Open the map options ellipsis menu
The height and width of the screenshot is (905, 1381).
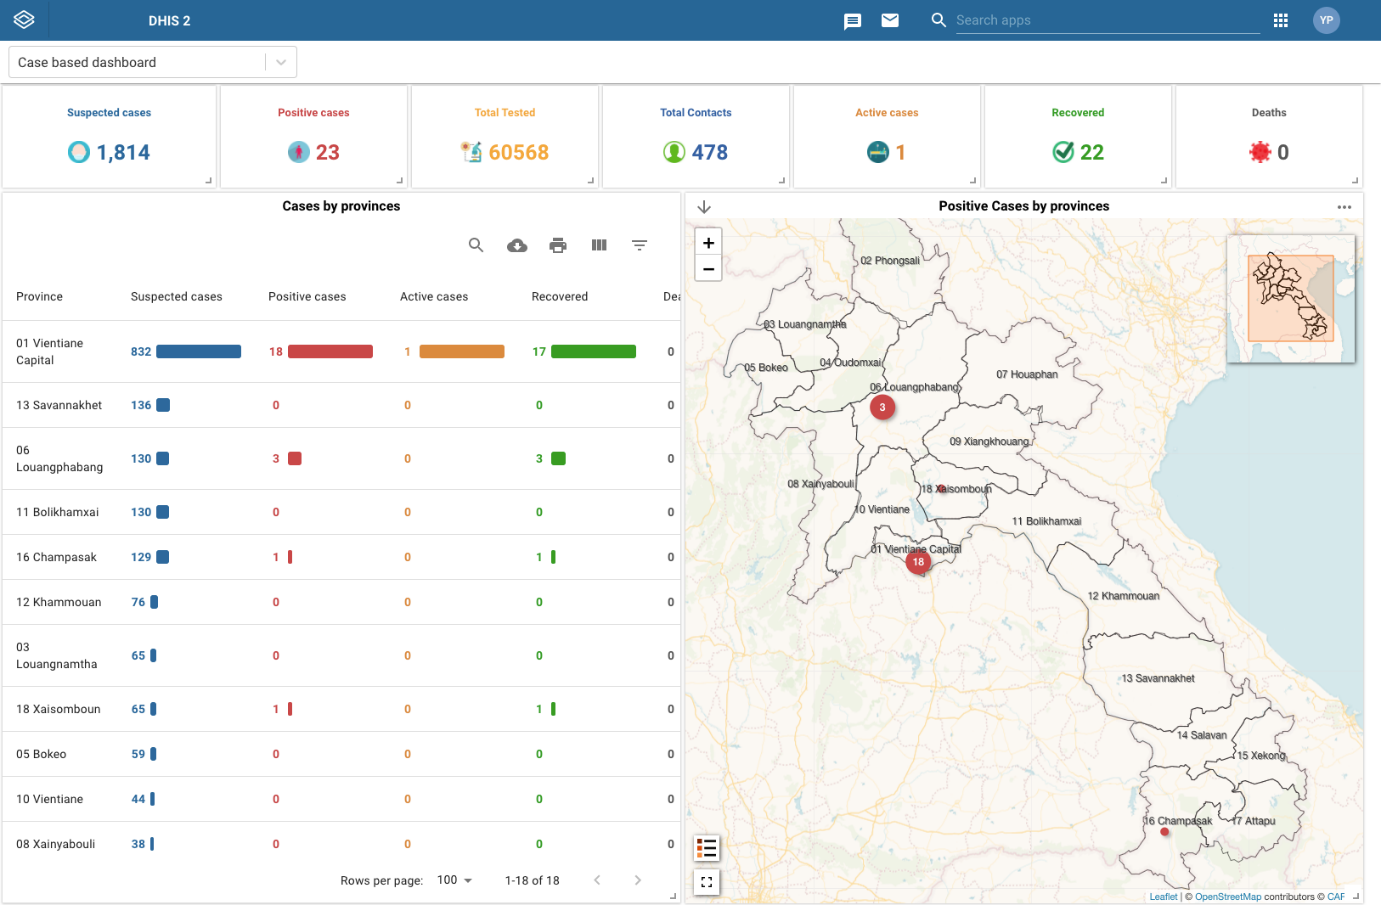[x=1344, y=207]
